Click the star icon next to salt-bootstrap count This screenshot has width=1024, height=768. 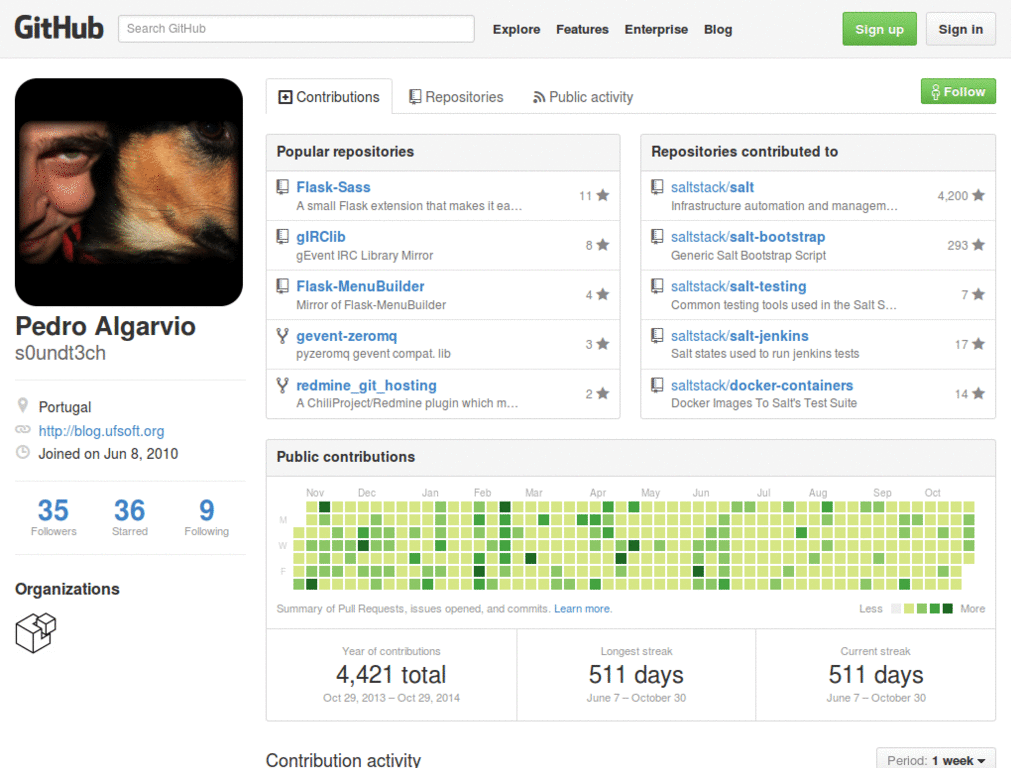pos(978,245)
